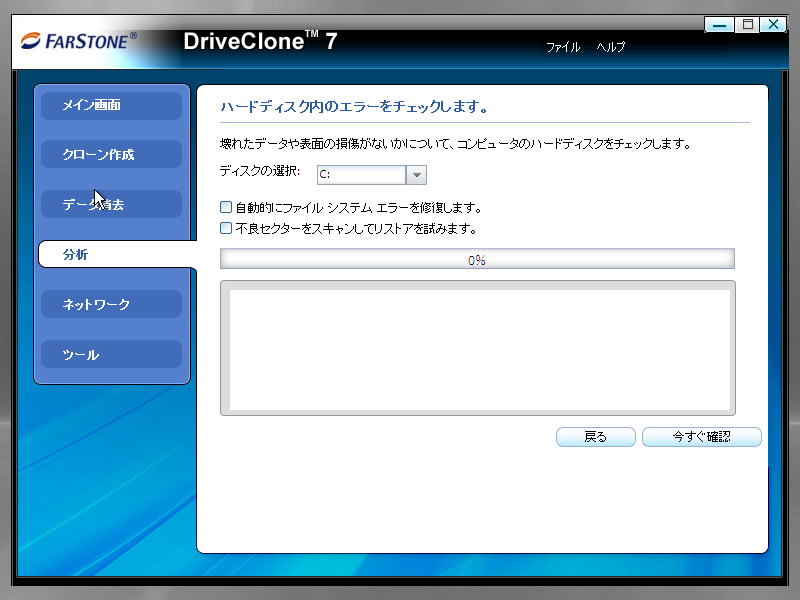Enable bad sector scan and restore checkbox
Viewport: 800px width, 600px height.
click(x=226, y=228)
